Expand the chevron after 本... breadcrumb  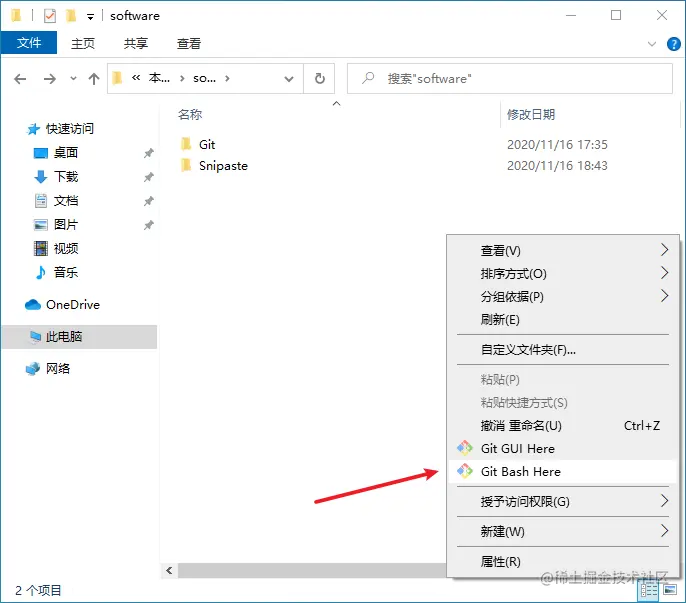pyautogui.click(x=182, y=79)
